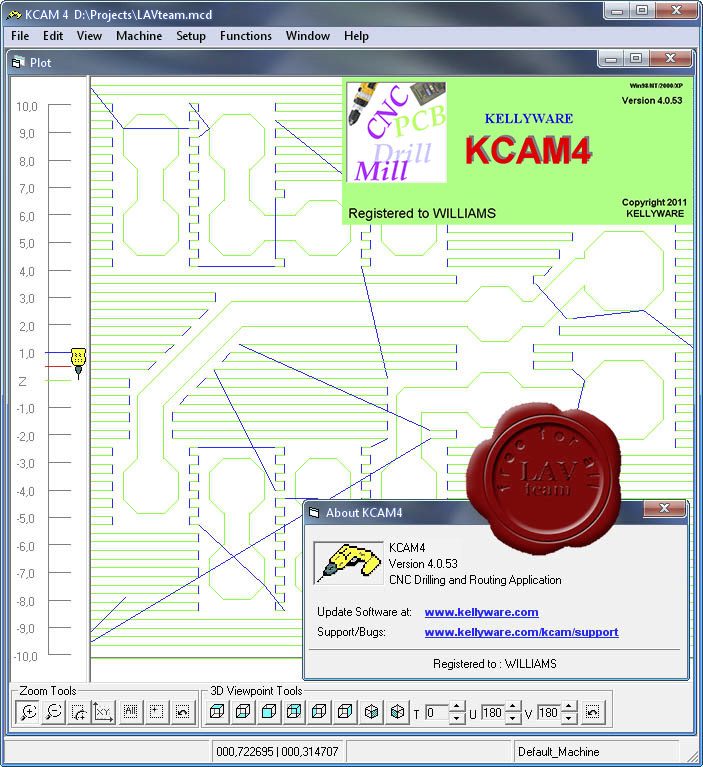Screen dimensions: 703x767
Task: Grab the window resize grip in status bar
Action: click(x=692, y=756)
